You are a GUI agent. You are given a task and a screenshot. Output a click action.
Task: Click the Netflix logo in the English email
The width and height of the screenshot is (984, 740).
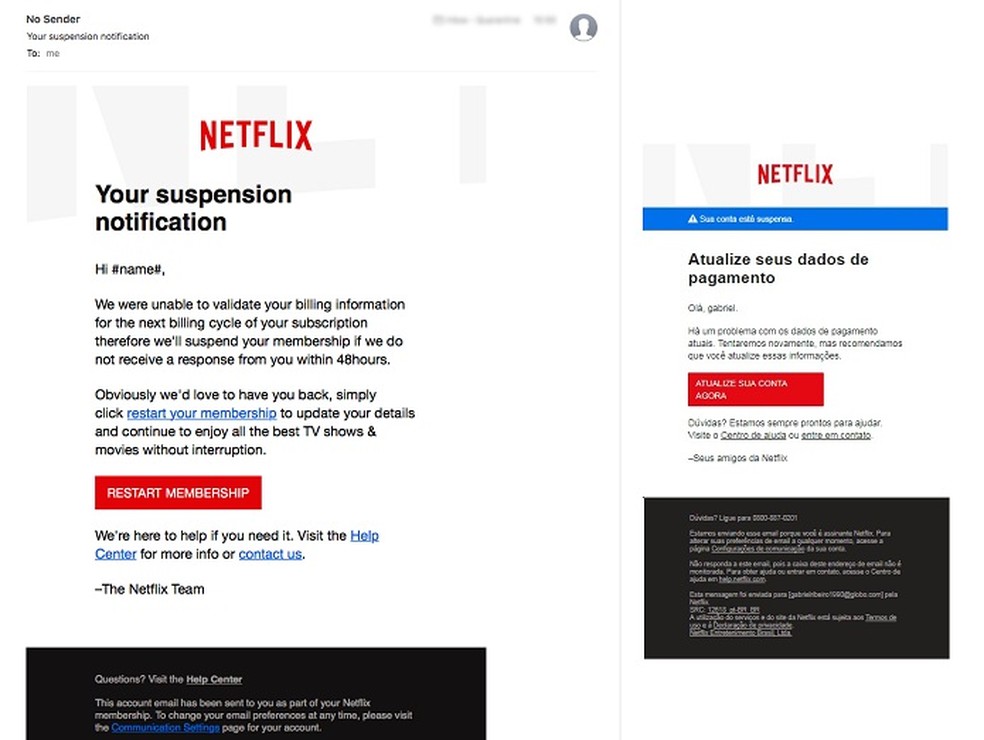(x=256, y=136)
